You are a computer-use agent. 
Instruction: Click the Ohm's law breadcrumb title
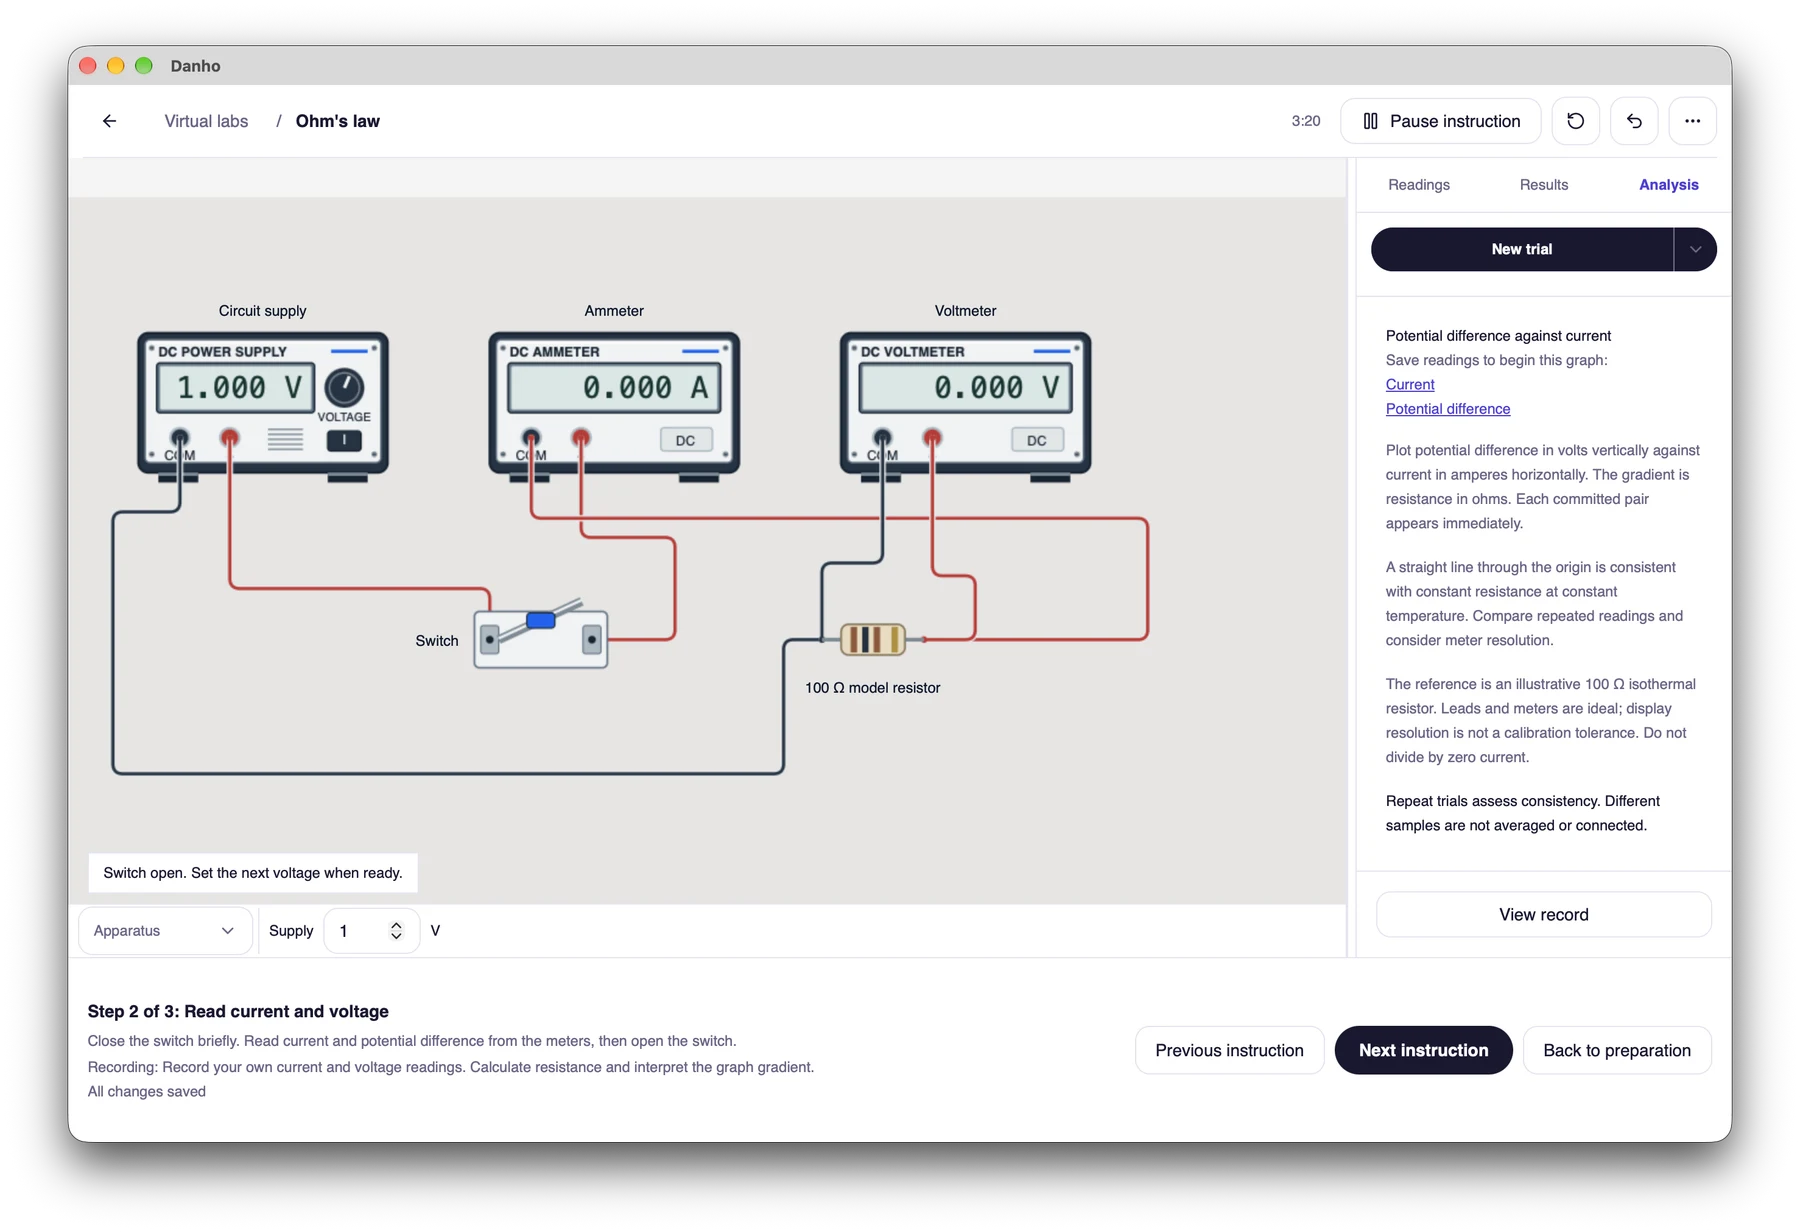337,121
